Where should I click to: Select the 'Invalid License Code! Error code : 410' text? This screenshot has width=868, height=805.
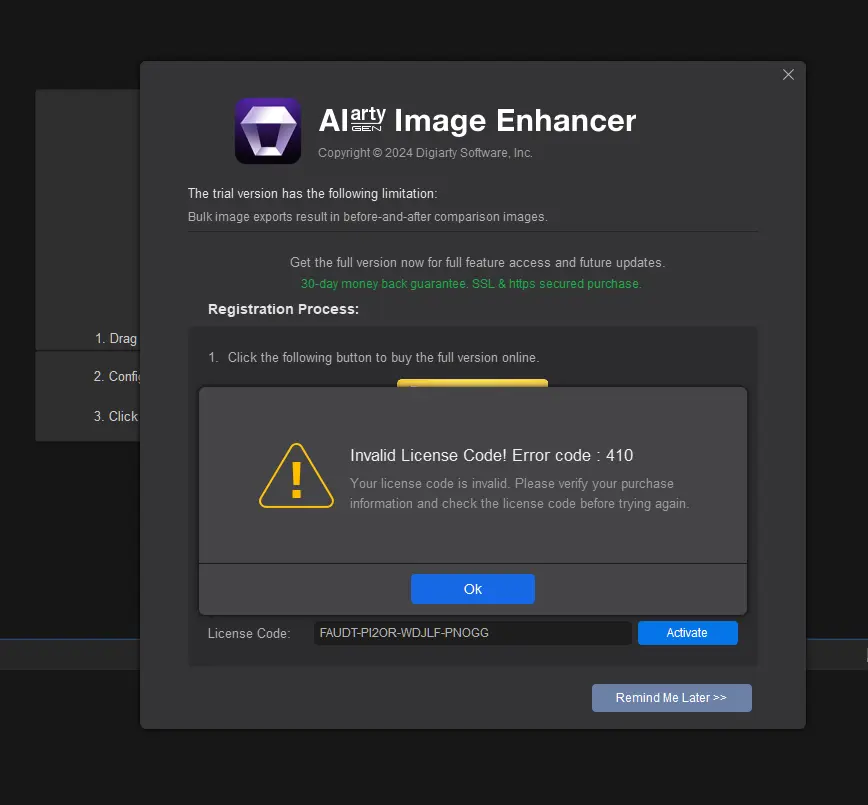[492, 455]
